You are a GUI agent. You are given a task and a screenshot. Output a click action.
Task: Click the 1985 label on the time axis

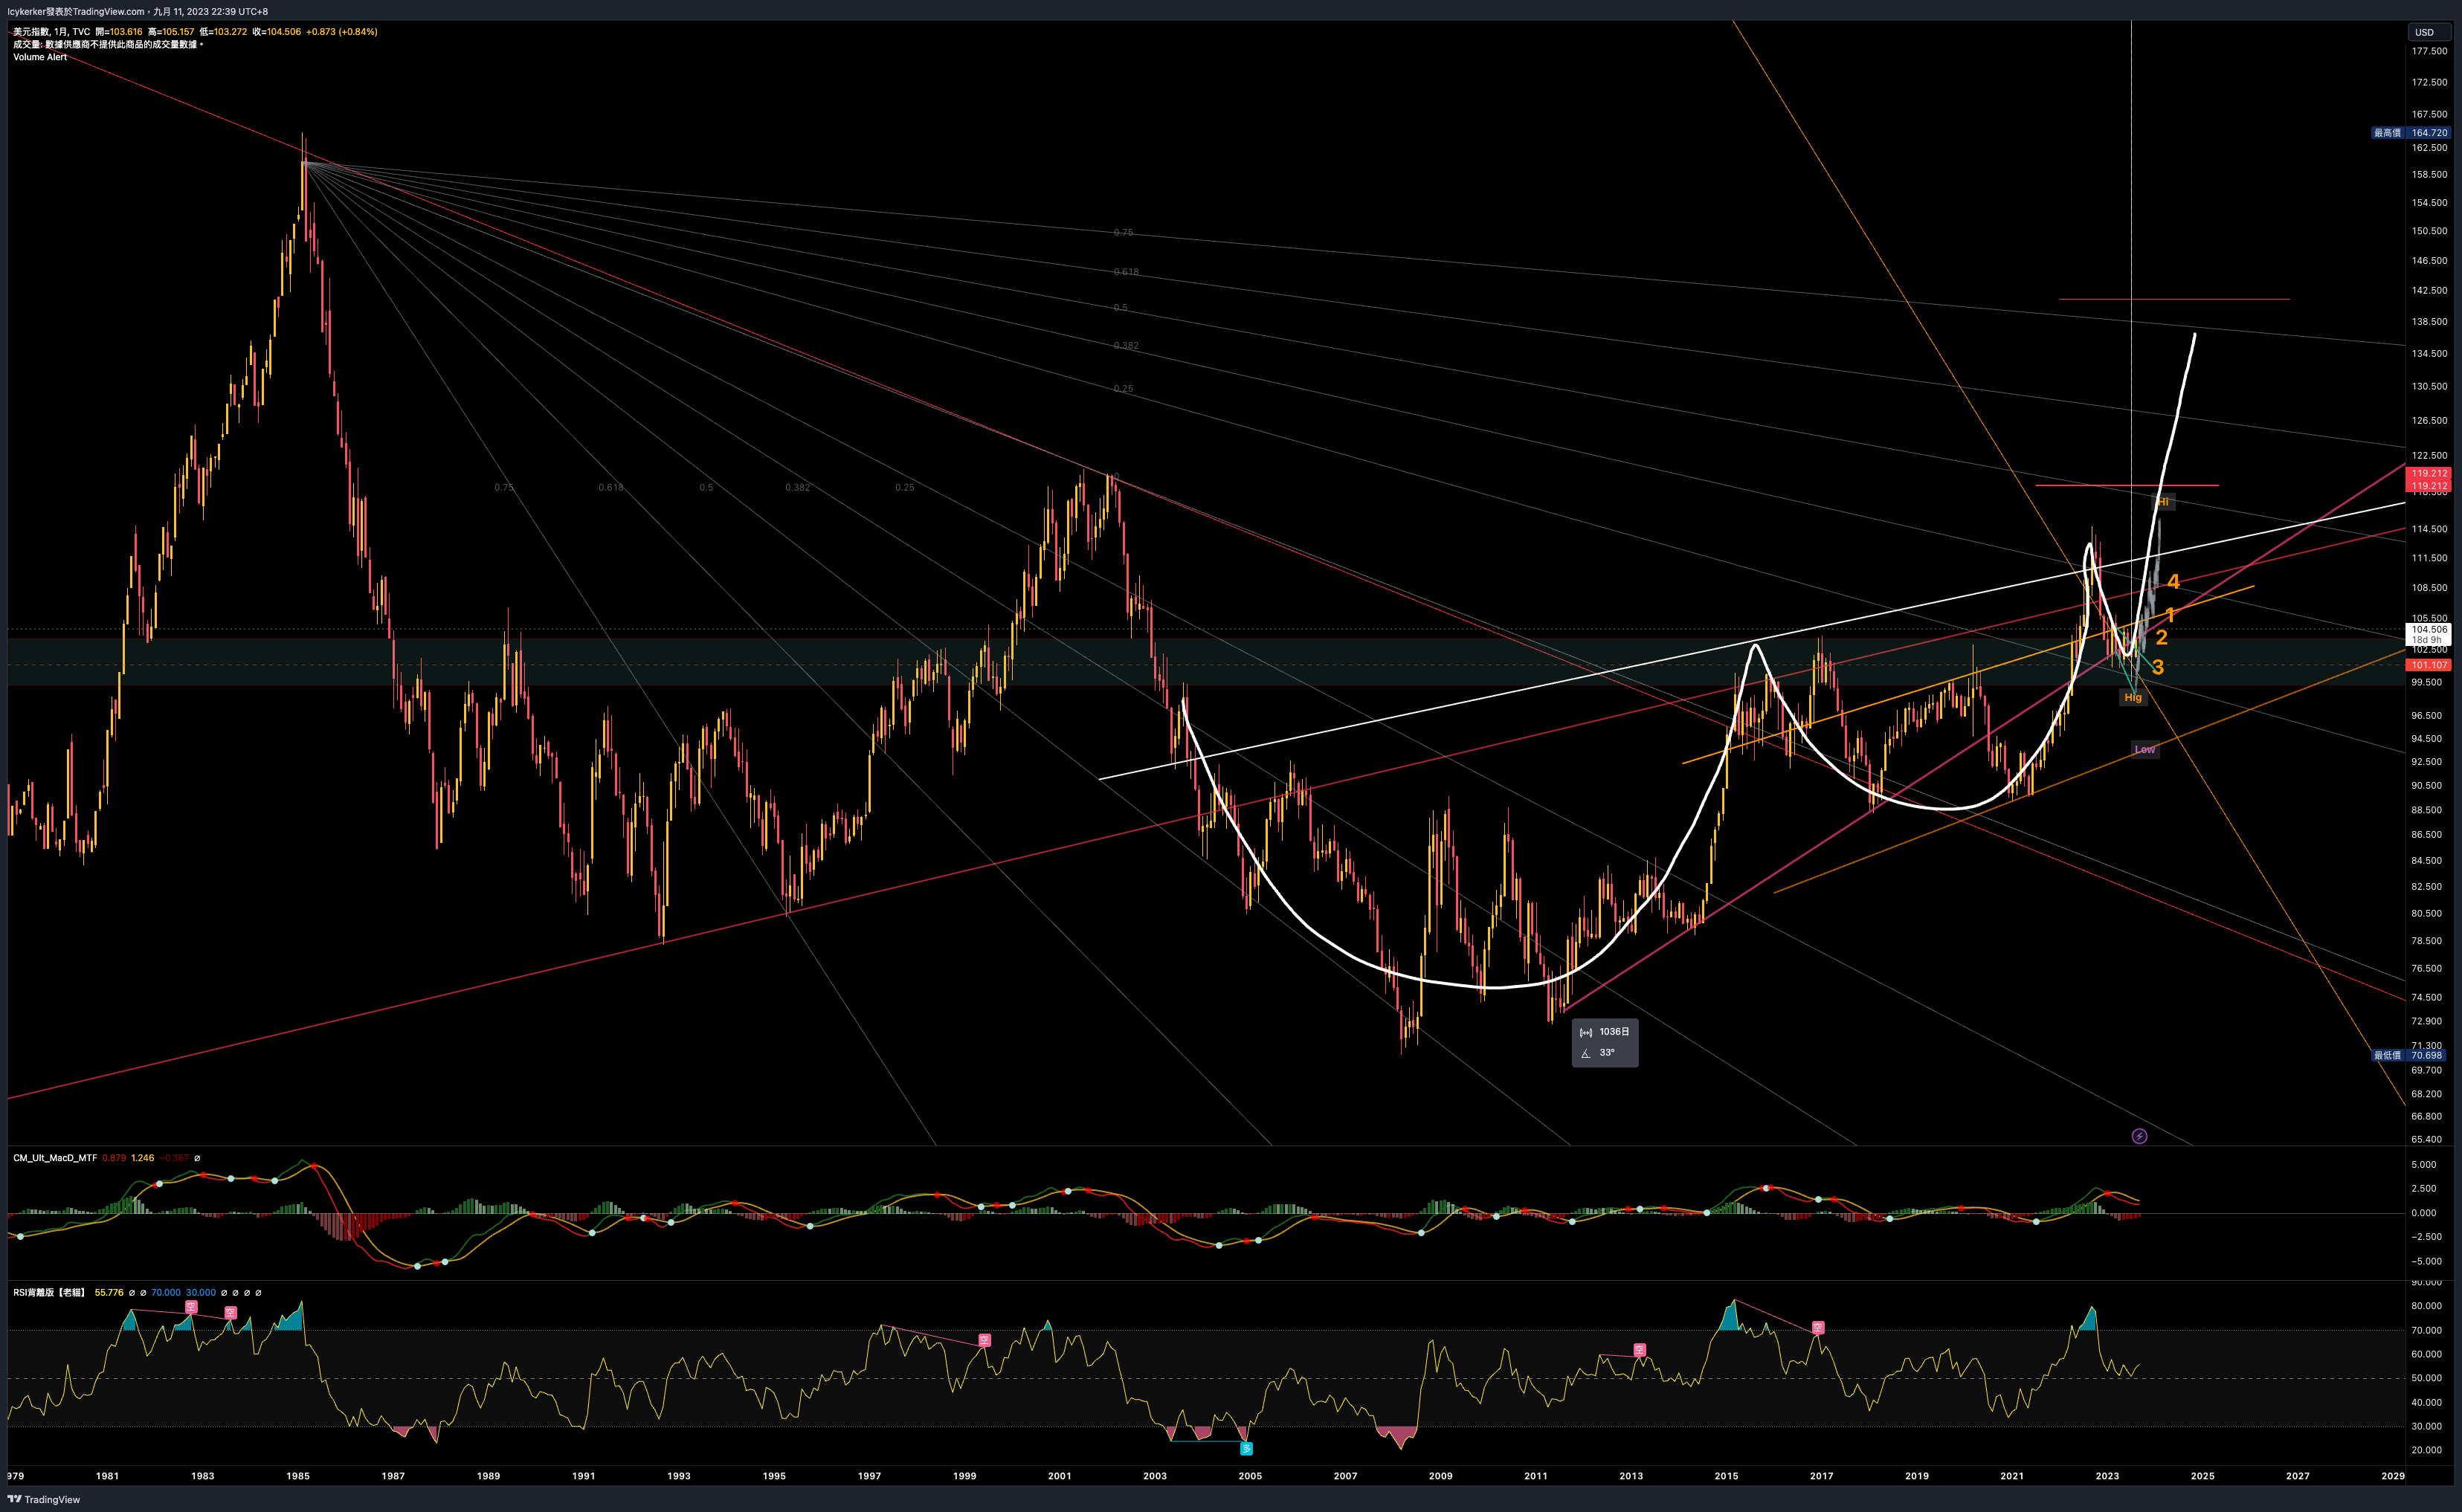tap(298, 1476)
